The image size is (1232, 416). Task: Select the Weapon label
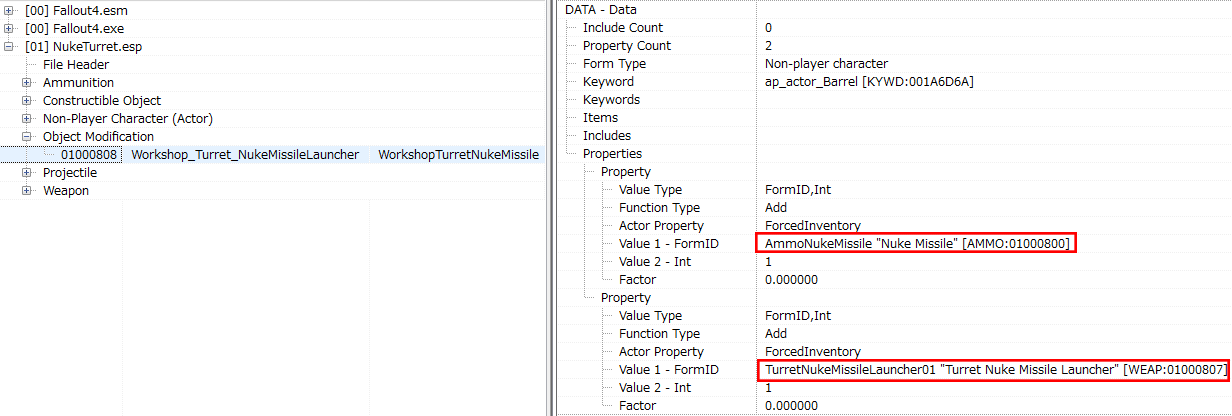[x=66, y=190]
